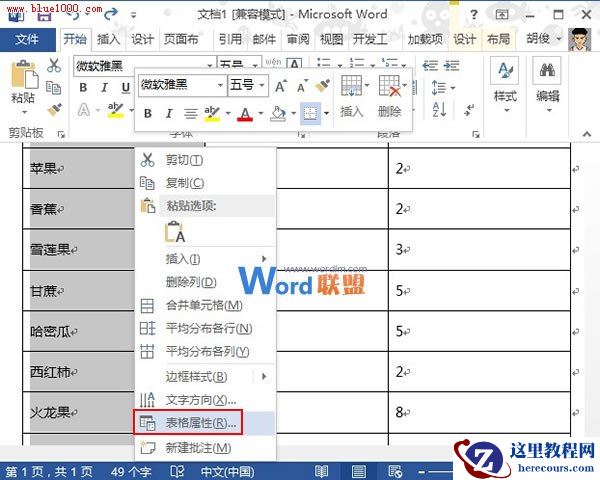
Task: Toggle Bold in the ribbon font group
Action: (x=83, y=88)
